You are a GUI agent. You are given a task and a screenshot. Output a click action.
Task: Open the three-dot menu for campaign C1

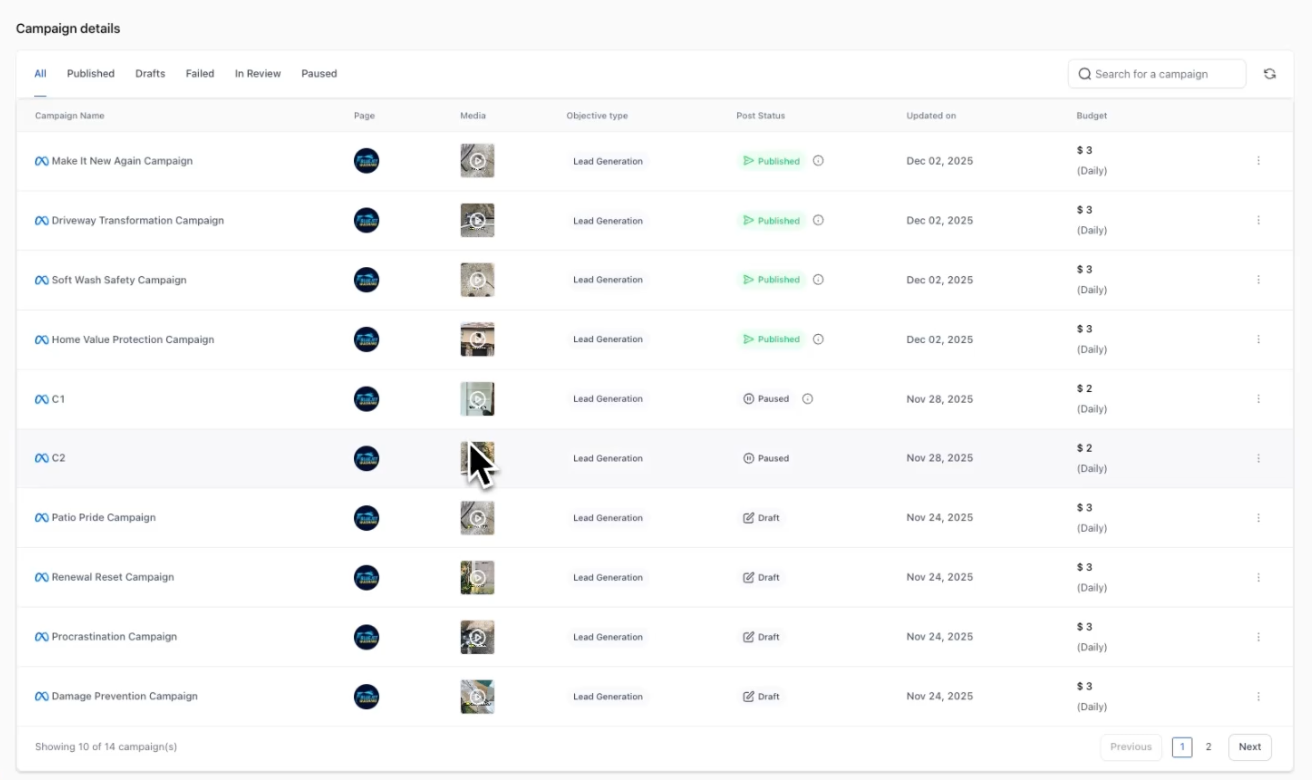tap(1258, 399)
